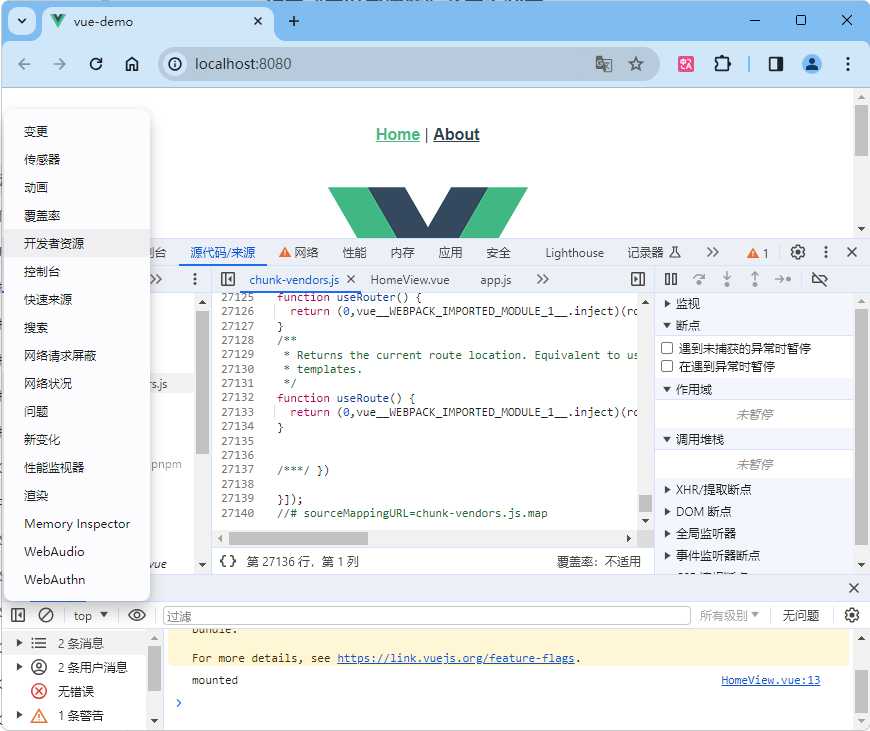Toggle the file navigator sidebar icon
870x731 pixels.
pos(227,279)
